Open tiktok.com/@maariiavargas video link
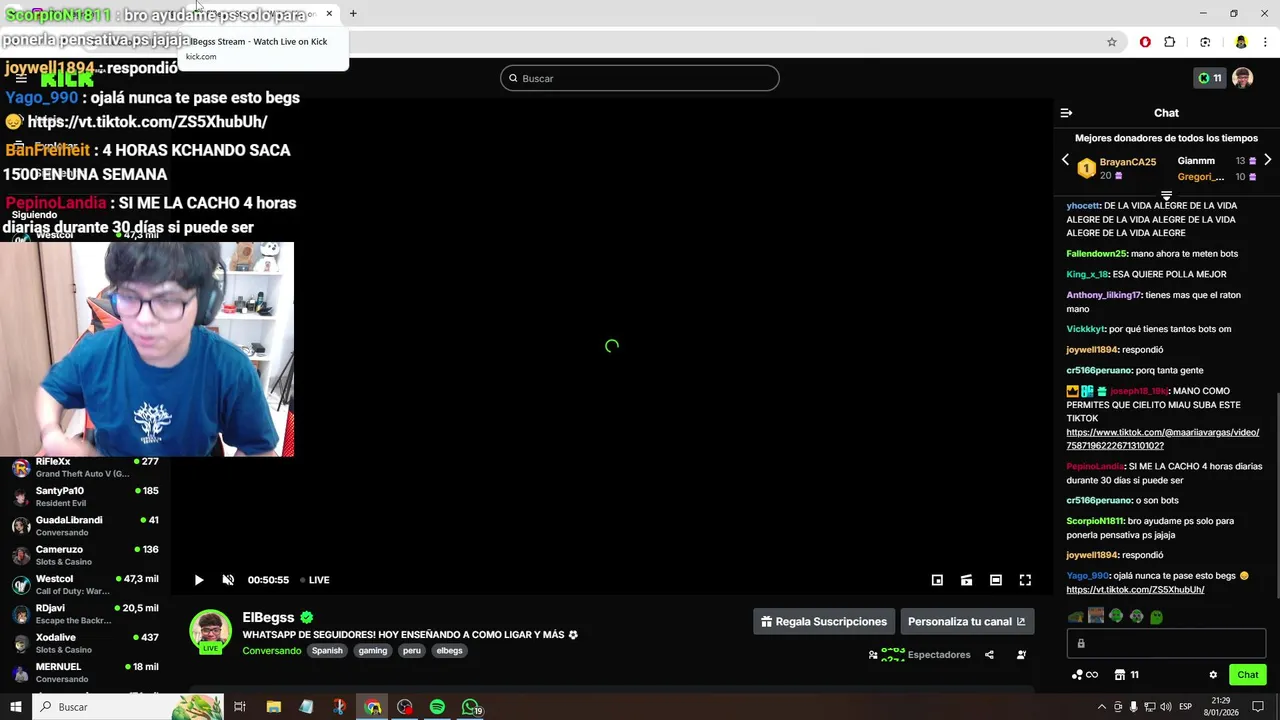This screenshot has height=720, width=1280. [1162, 439]
